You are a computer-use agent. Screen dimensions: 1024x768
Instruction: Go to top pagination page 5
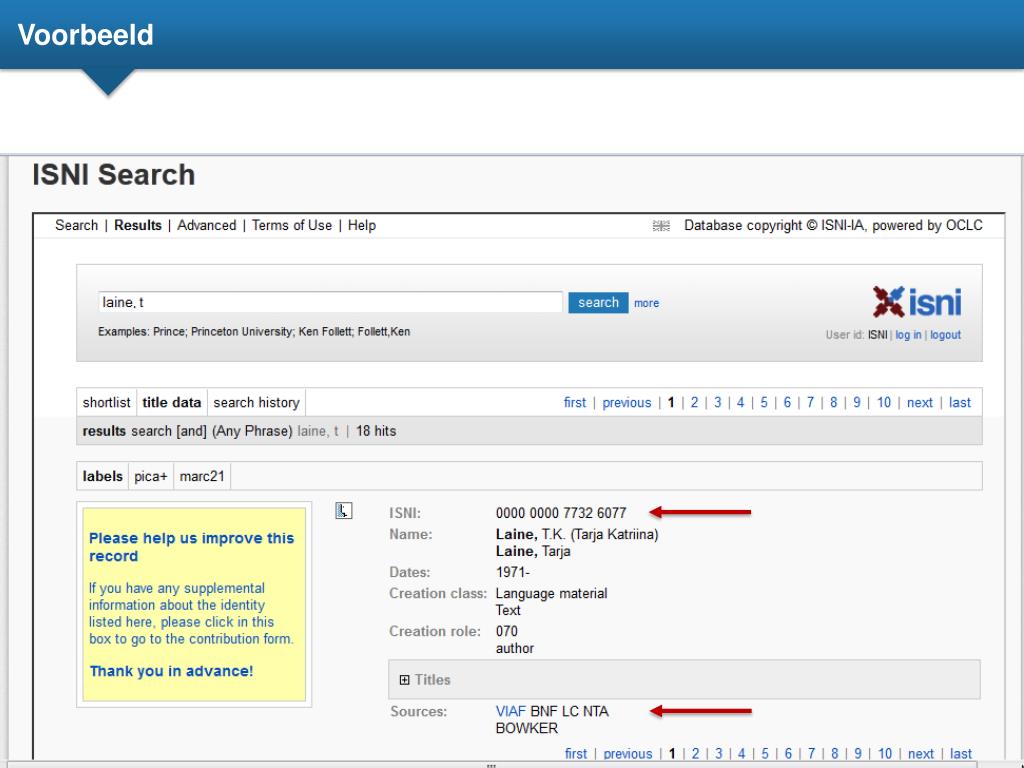[763, 402]
